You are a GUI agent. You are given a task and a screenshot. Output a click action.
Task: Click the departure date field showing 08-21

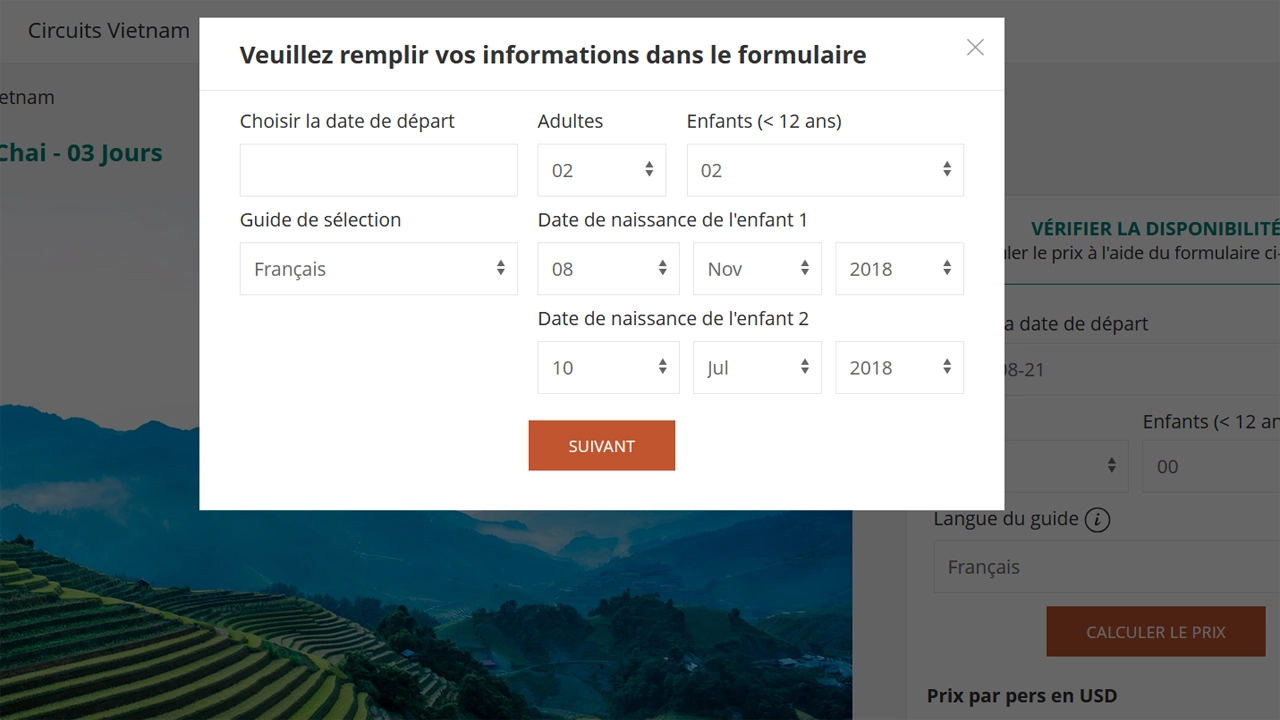[x=1100, y=370]
